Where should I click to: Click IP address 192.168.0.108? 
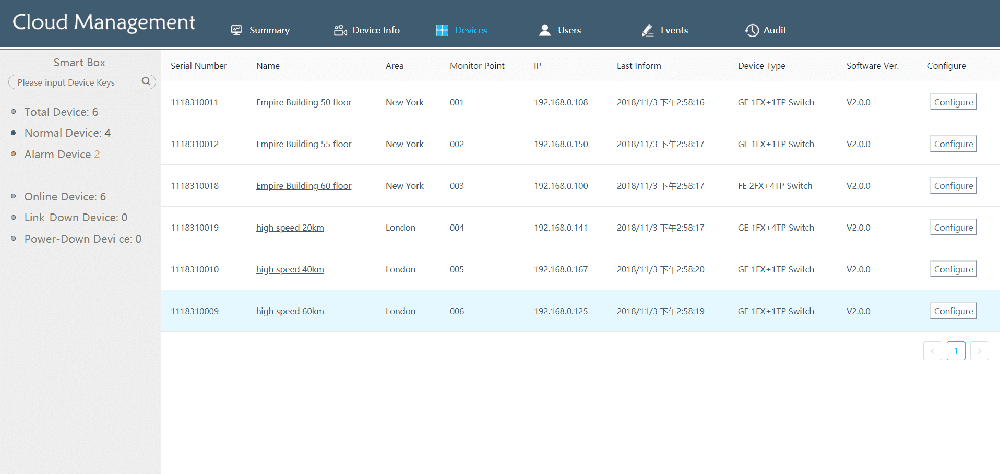coord(561,102)
